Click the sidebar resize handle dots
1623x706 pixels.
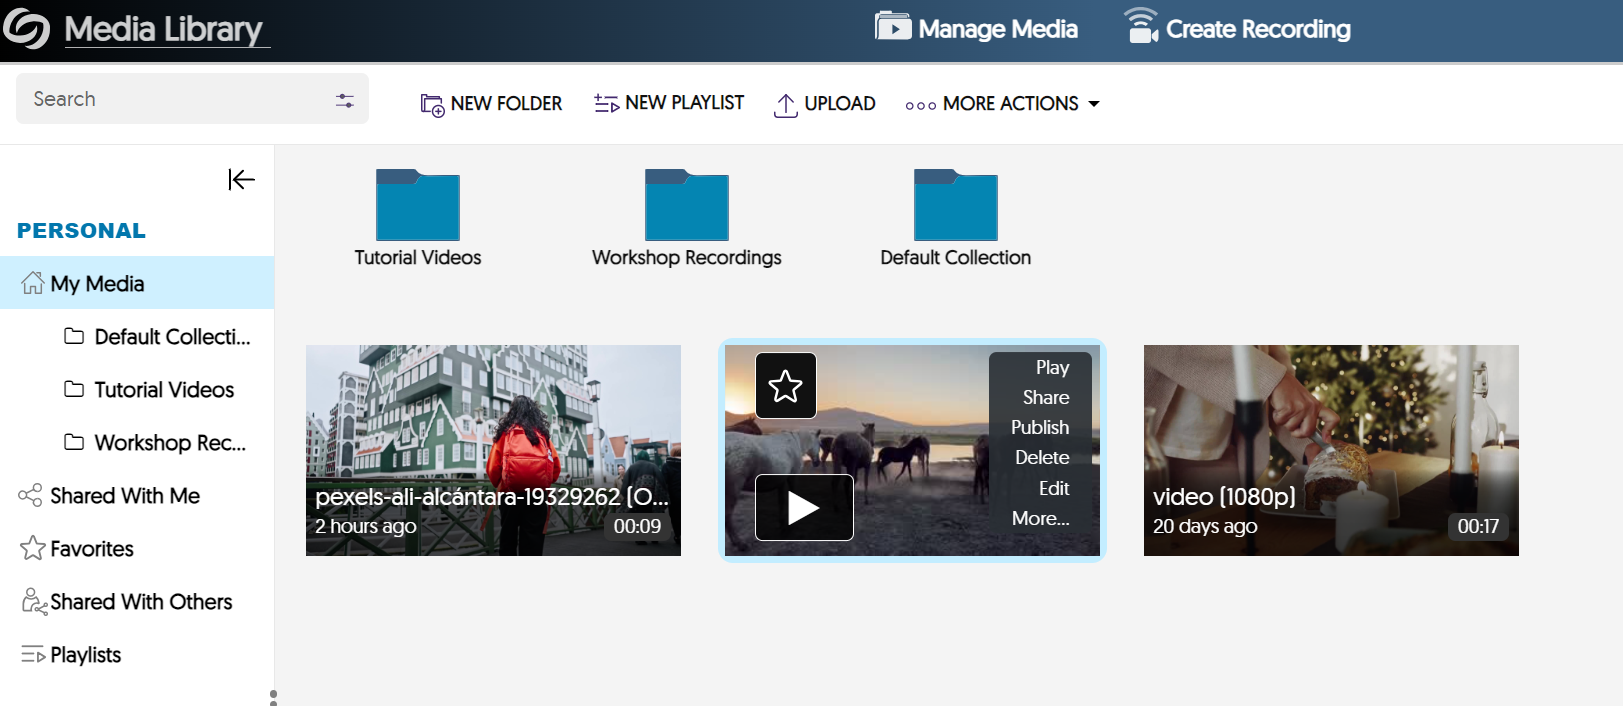pyautogui.click(x=273, y=697)
